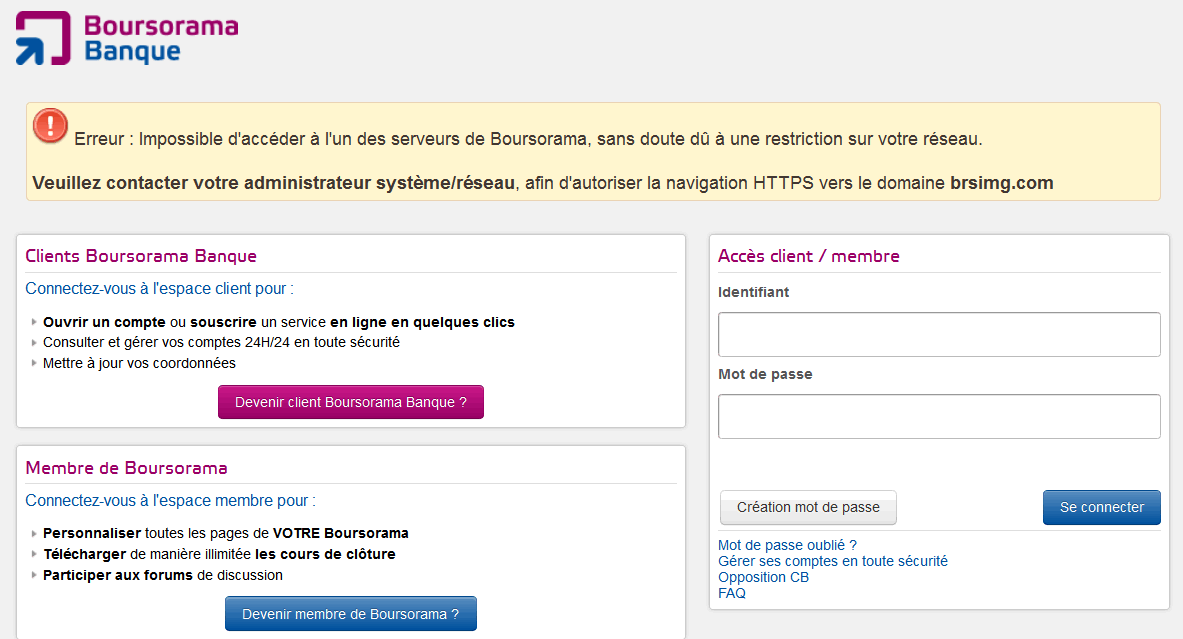
Task: Follow the 'Opposition CB' link
Action: (x=763, y=577)
